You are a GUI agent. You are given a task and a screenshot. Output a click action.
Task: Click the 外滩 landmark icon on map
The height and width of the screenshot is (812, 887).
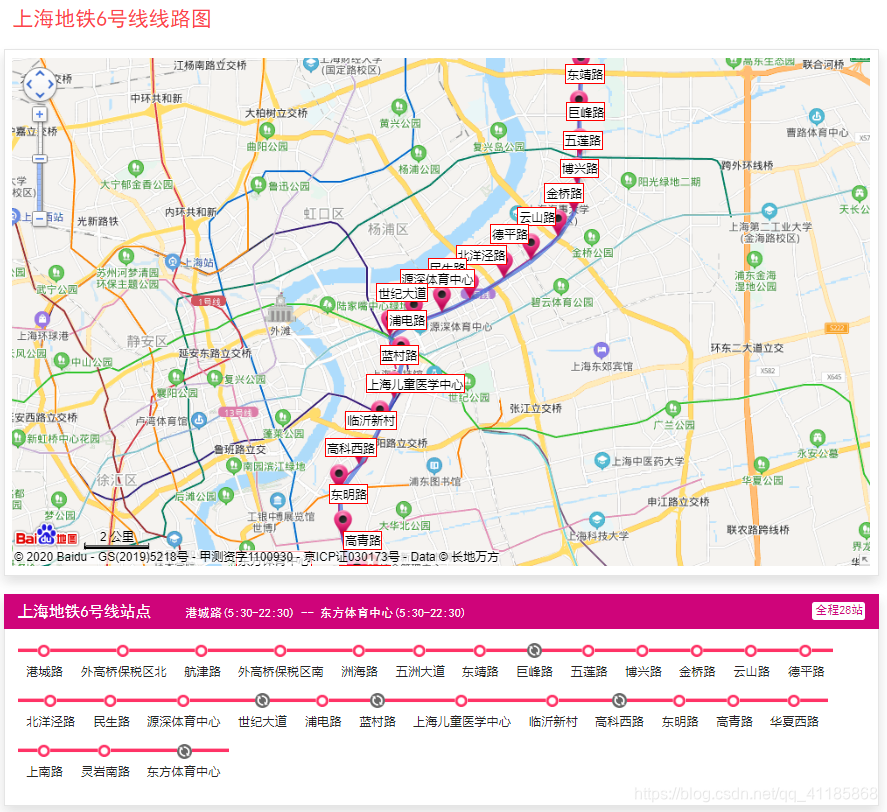click(x=280, y=308)
